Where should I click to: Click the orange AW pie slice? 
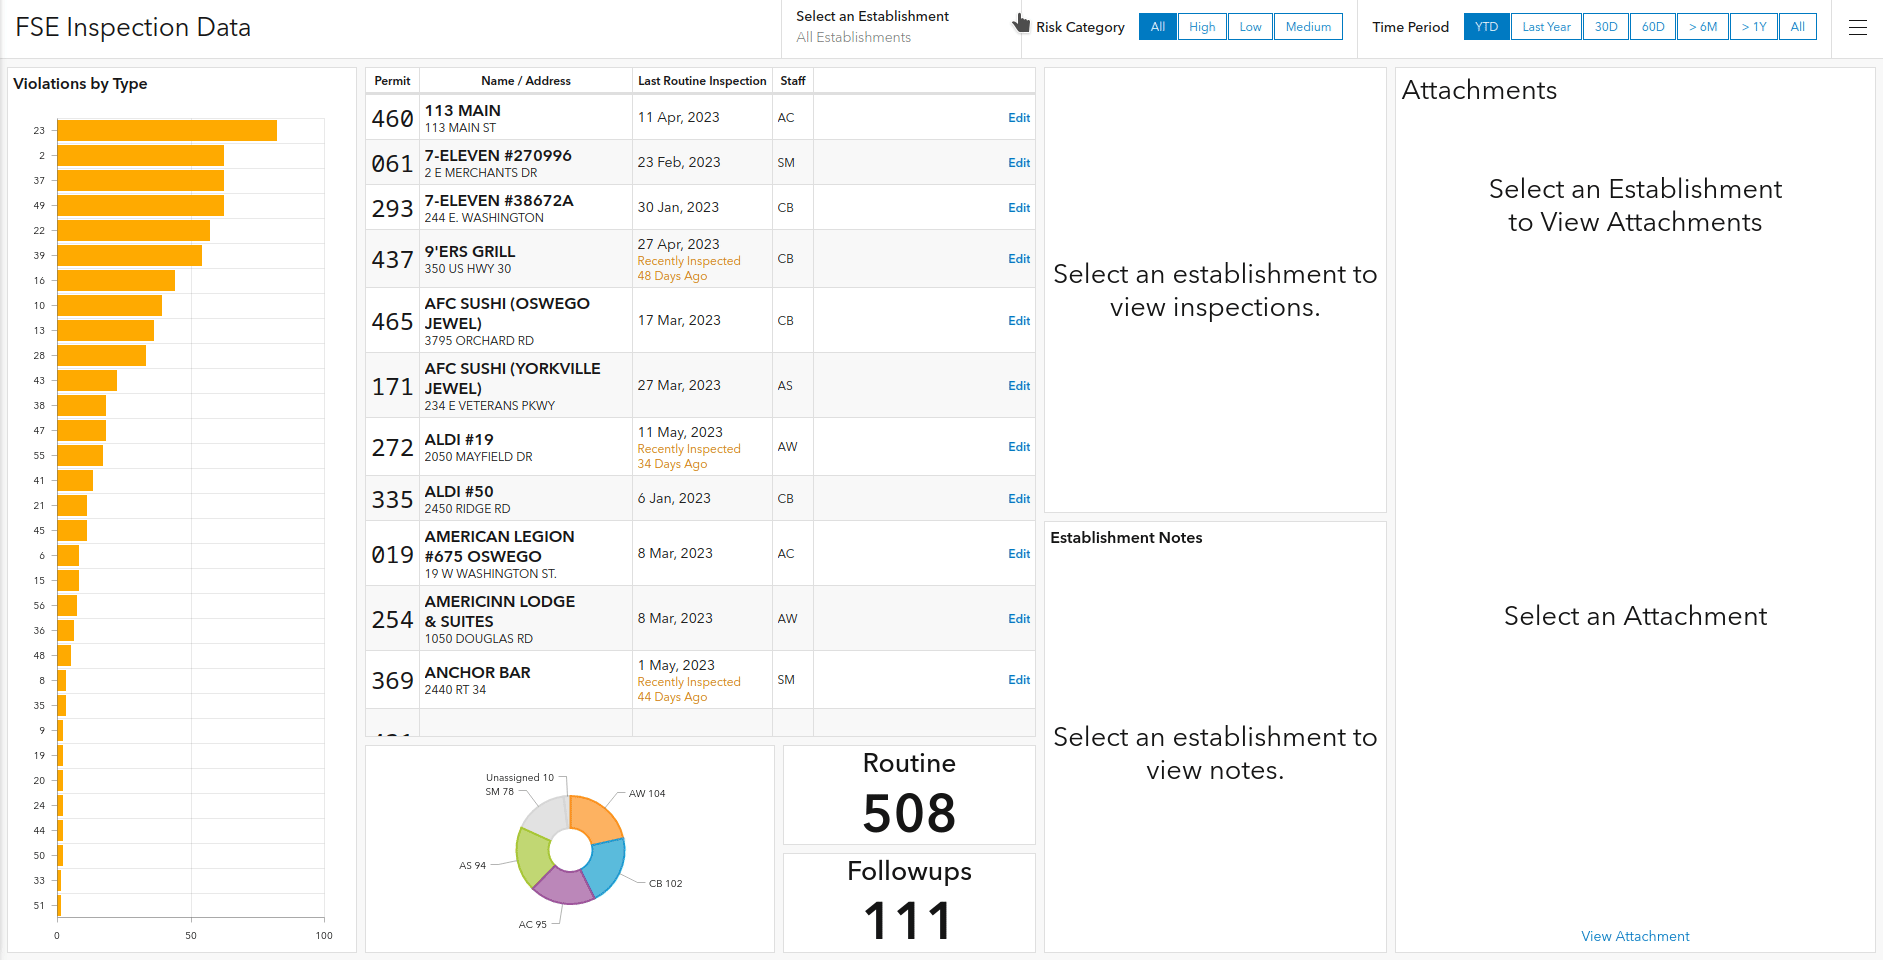tap(594, 818)
